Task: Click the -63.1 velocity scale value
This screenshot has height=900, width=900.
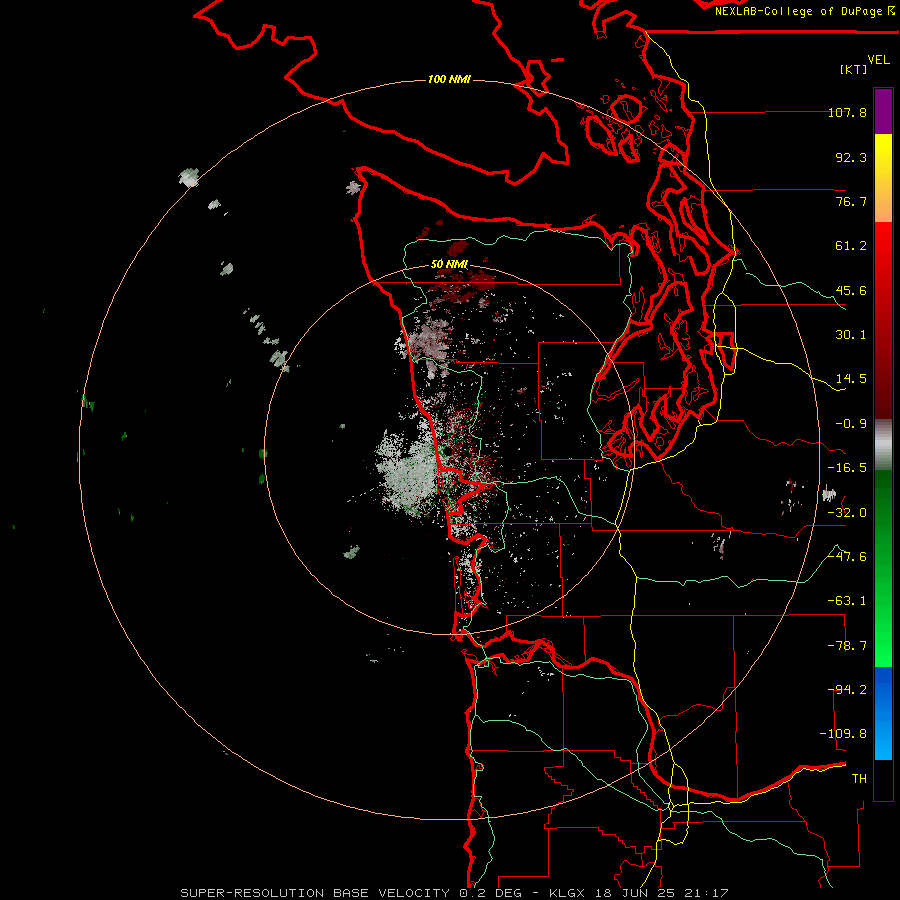Action: tap(847, 601)
